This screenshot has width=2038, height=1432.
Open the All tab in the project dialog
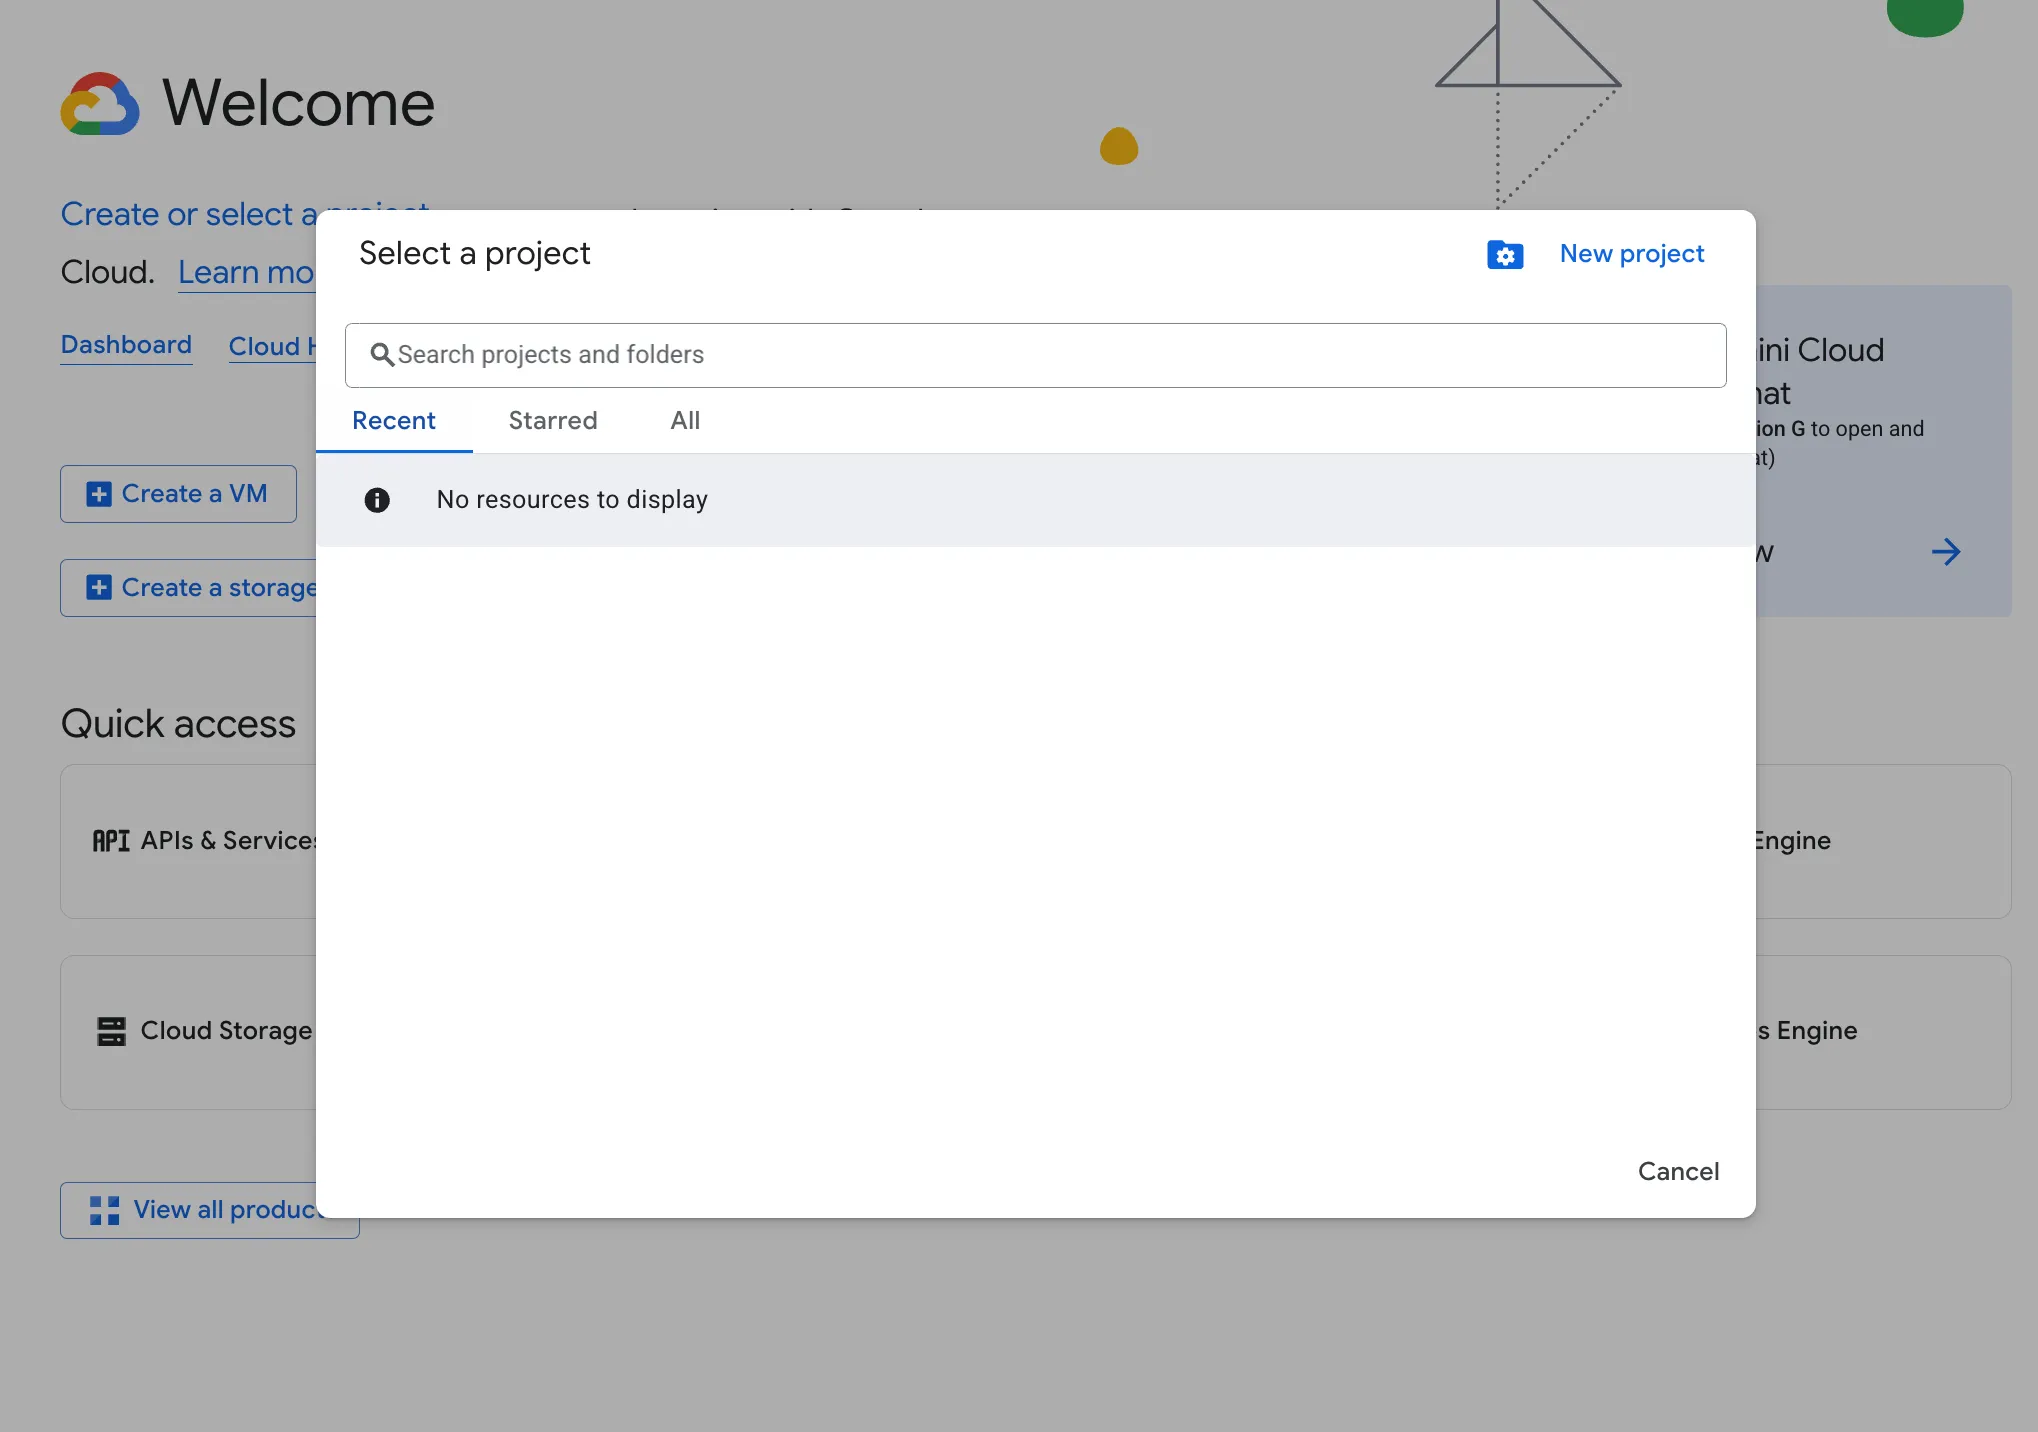tap(684, 421)
